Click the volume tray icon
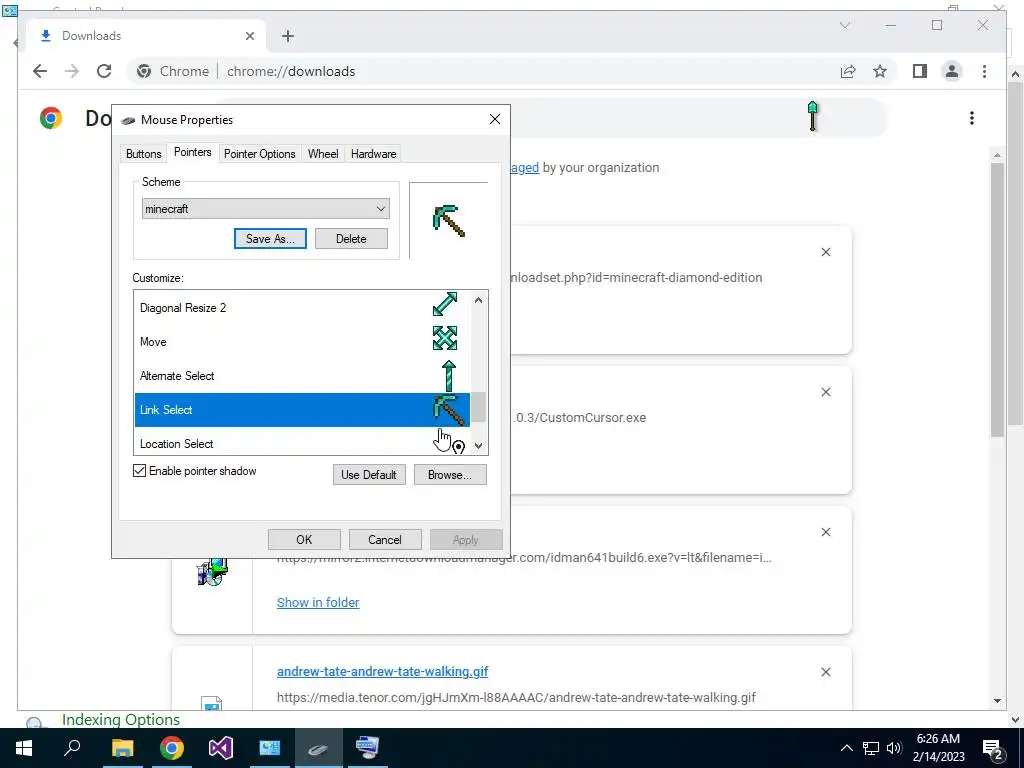 pyautogui.click(x=894, y=748)
